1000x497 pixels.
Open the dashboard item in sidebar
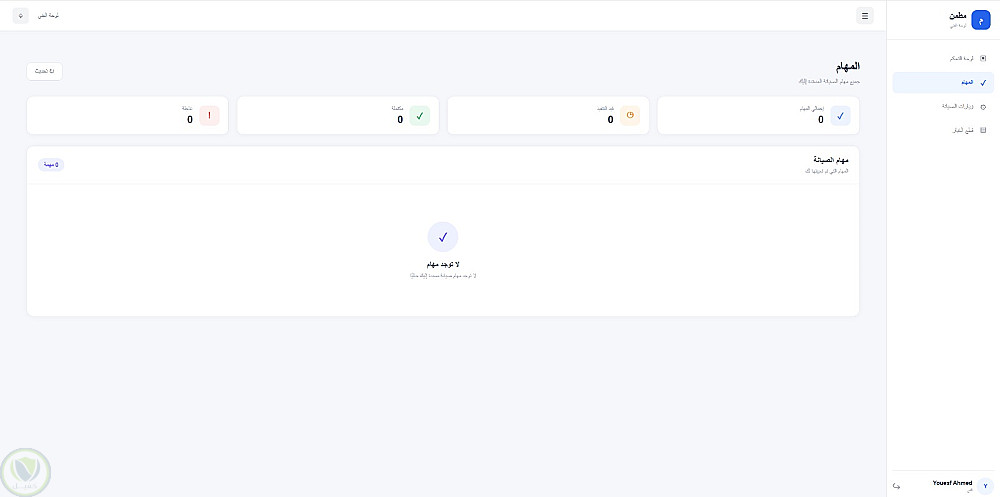[x=943, y=58]
